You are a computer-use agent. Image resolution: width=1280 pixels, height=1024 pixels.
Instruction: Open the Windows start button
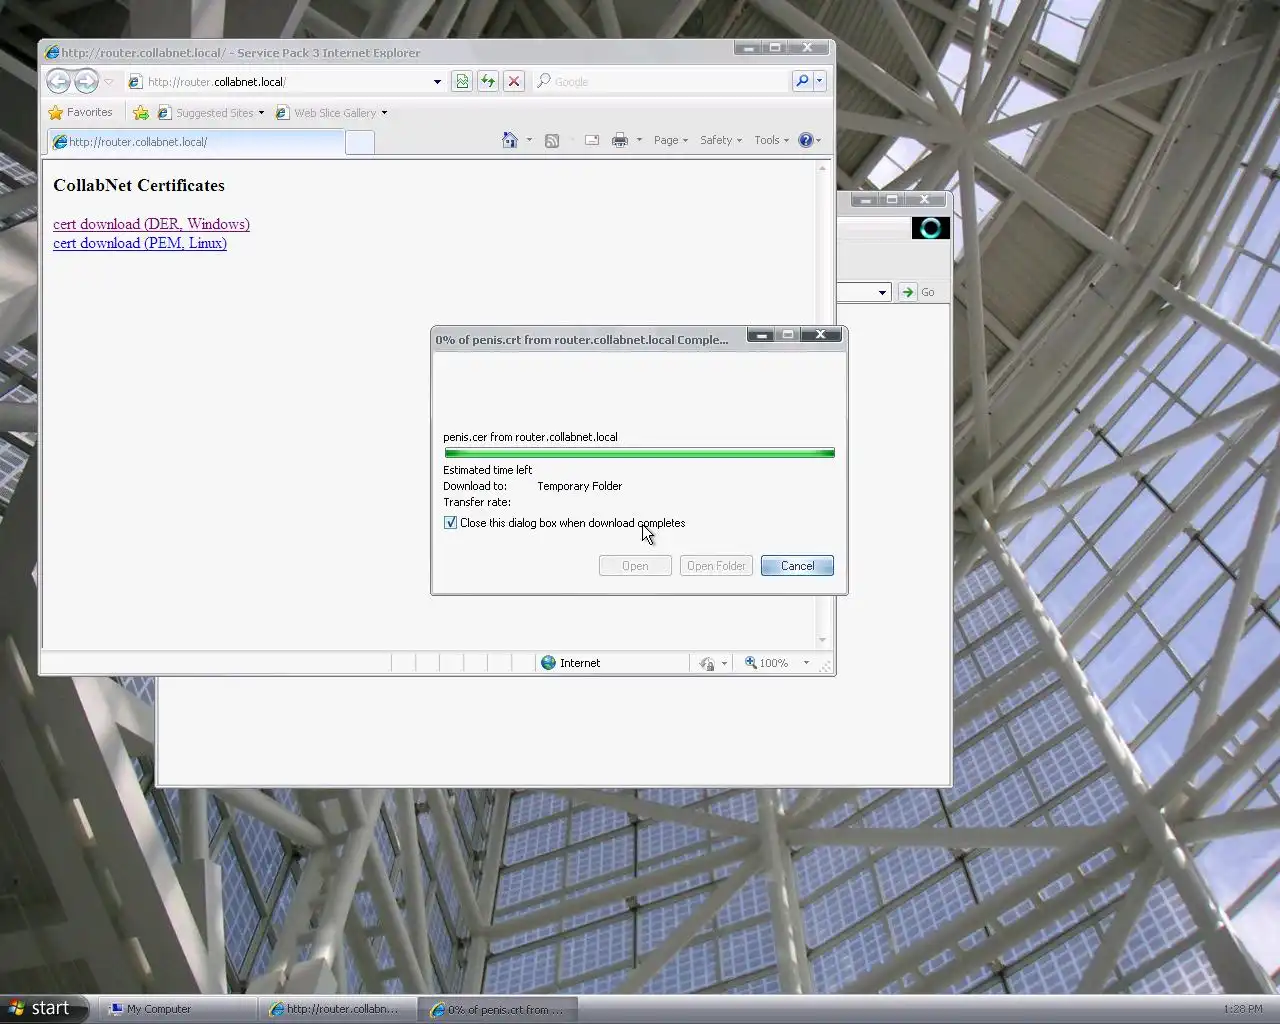pos(44,1008)
